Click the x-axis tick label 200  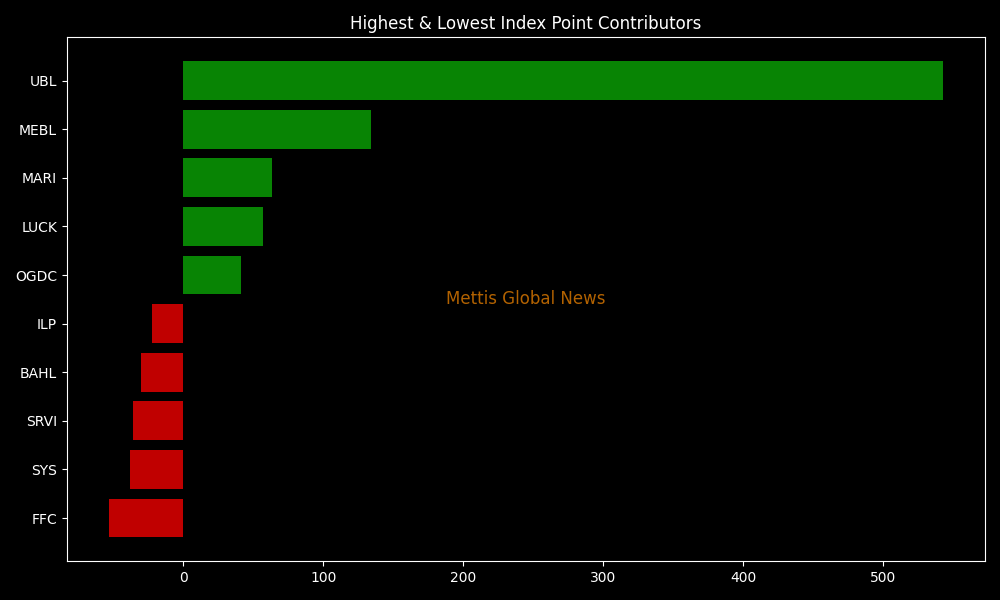click(x=463, y=578)
